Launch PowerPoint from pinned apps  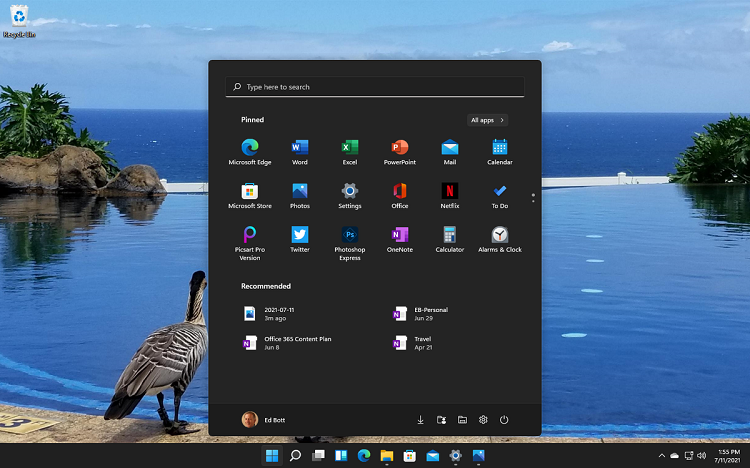[400, 148]
